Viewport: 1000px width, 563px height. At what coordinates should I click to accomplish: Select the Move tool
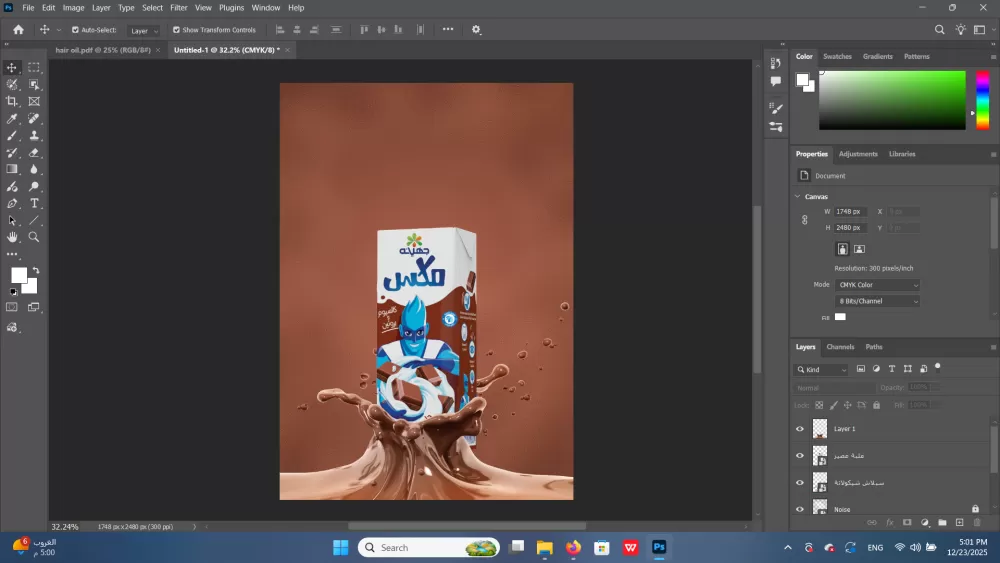point(11,68)
